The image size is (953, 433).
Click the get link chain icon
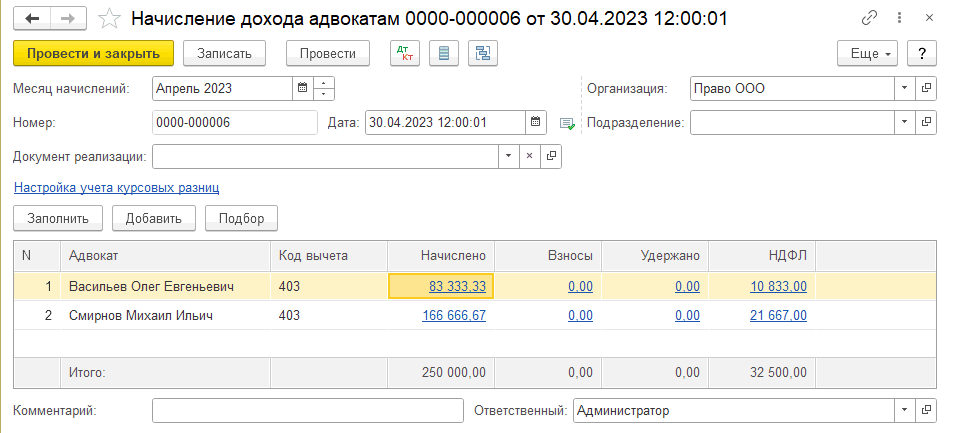pyautogui.click(x=869, y=19)
